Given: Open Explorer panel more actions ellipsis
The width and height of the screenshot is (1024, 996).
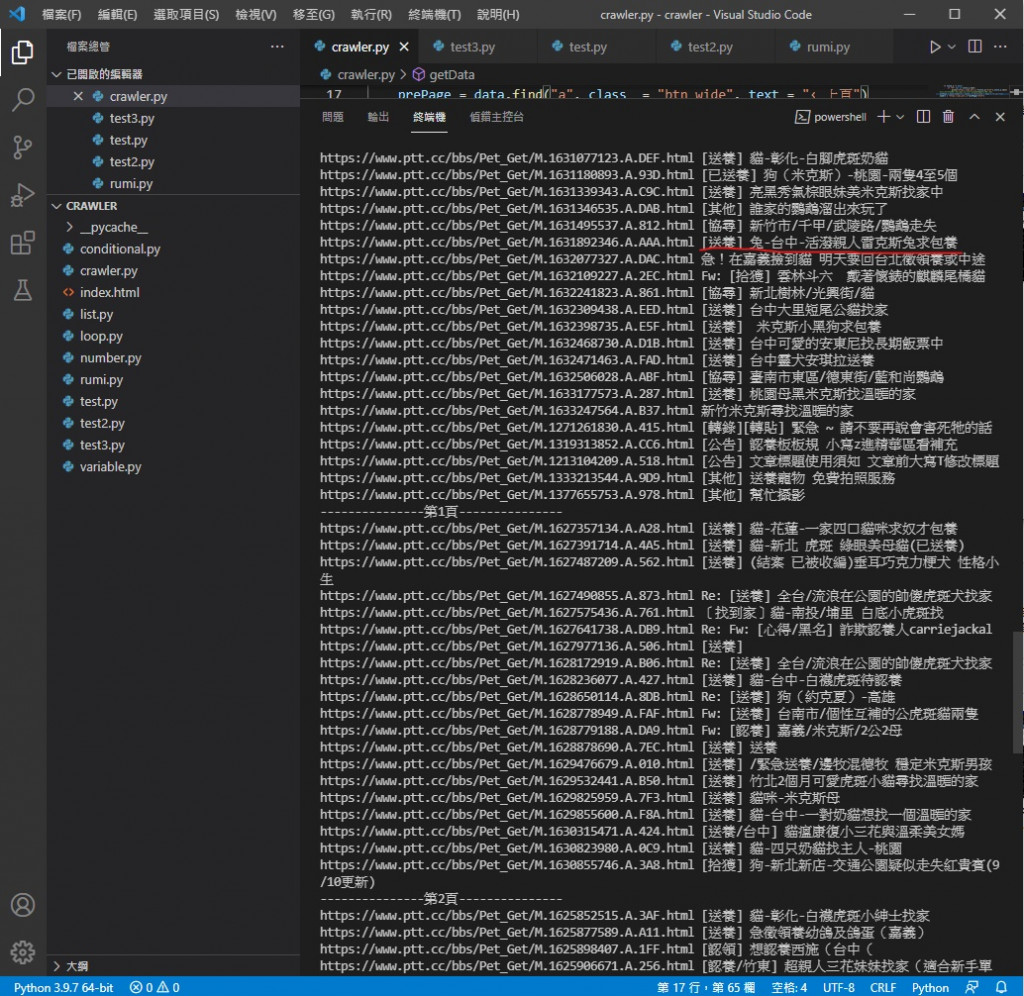Looking at the screenshot, I should [277, 47].
